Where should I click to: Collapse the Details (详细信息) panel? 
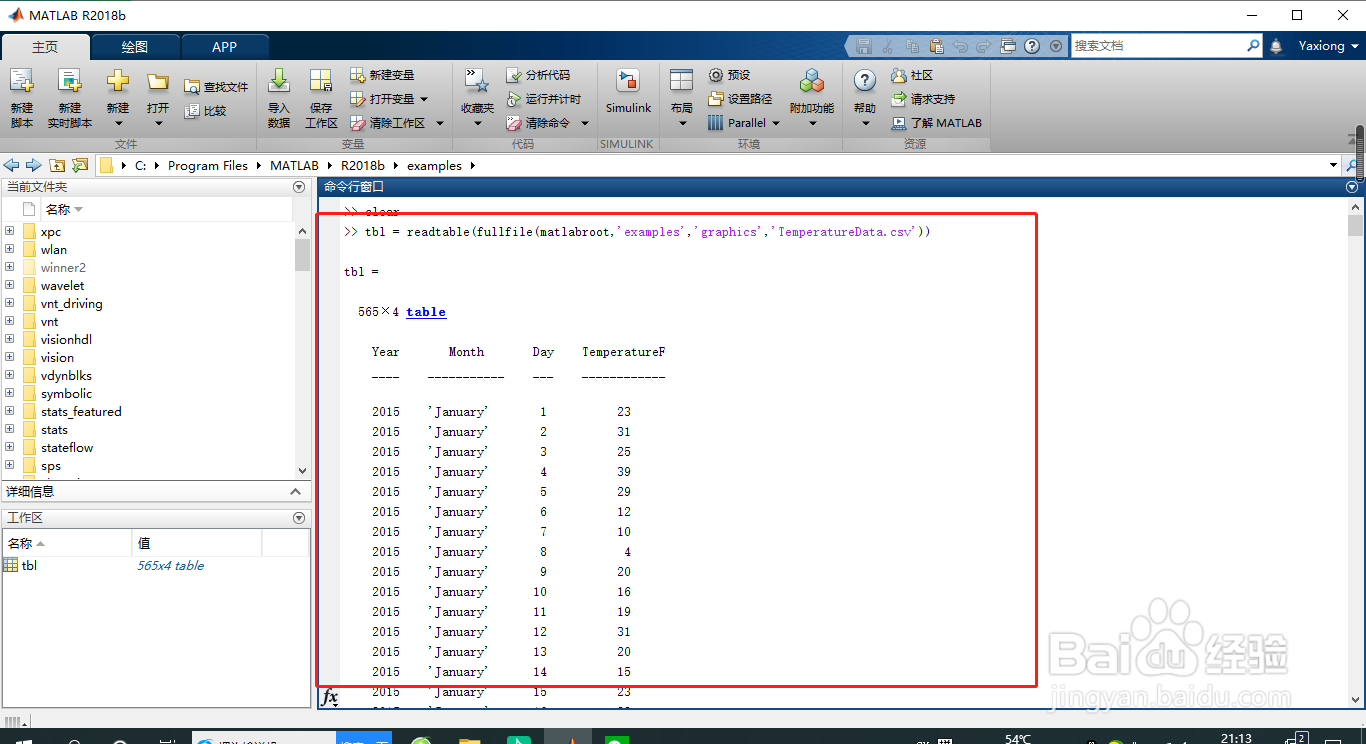coord(295,491)
